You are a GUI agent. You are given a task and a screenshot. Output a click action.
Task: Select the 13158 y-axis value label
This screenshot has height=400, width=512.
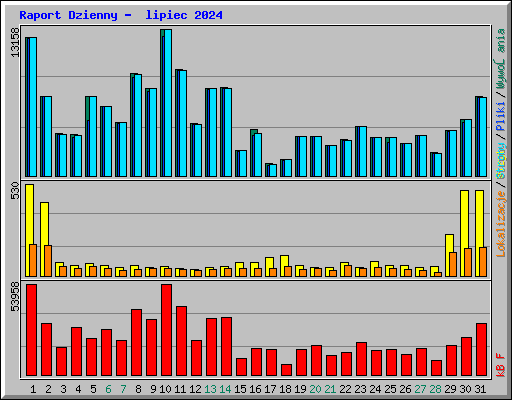15,42
